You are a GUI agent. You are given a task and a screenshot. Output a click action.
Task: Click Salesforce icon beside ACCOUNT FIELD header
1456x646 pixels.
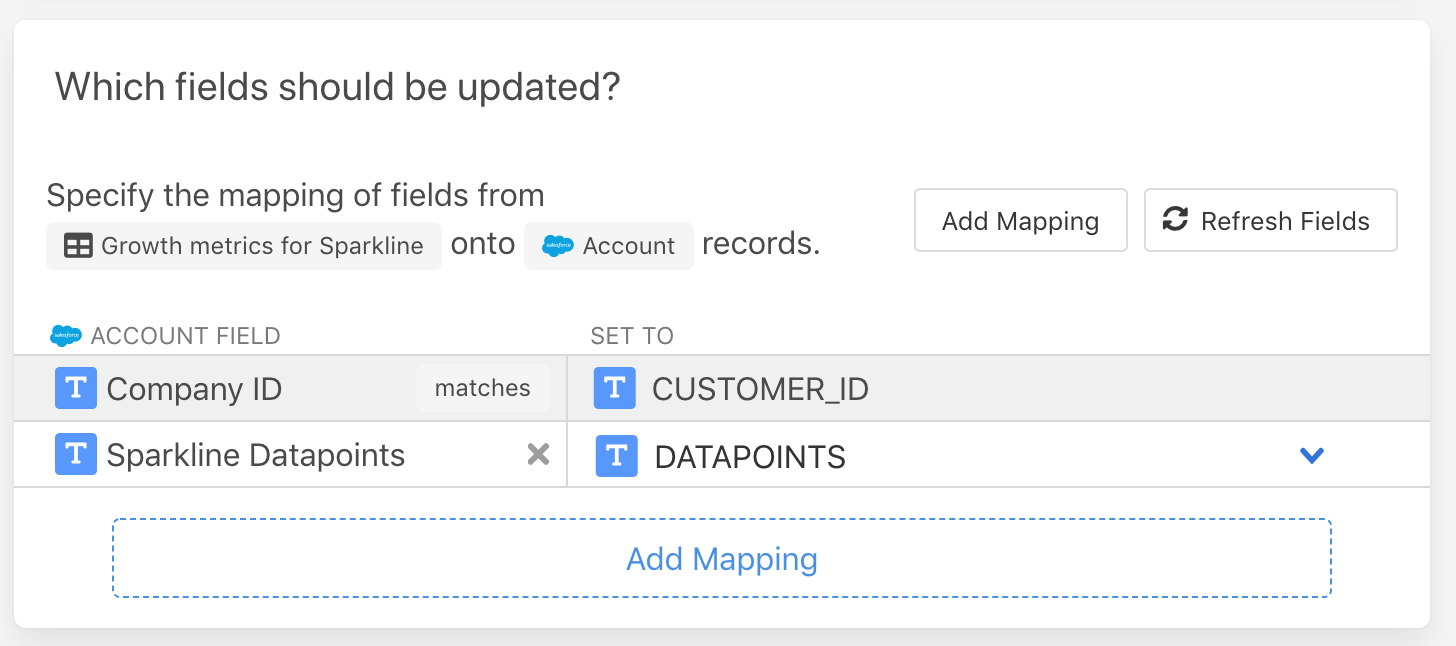(x=65, y=335)
